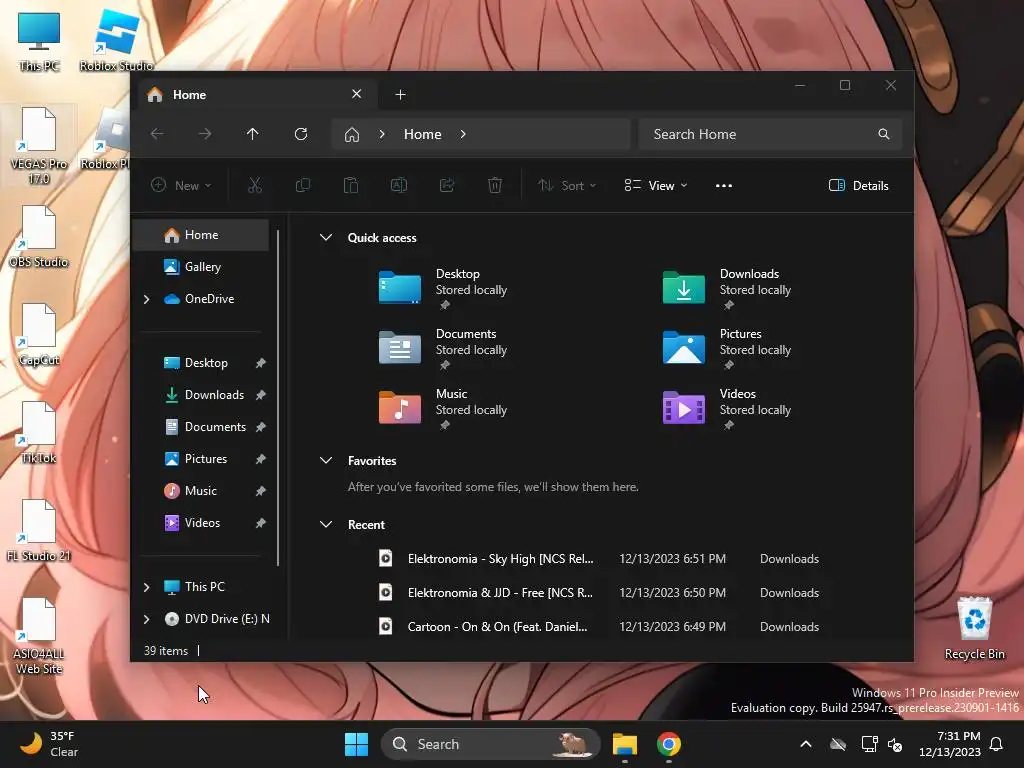Collapse the Recent section
The image size is (1024, 768).
tap(326, 524)
